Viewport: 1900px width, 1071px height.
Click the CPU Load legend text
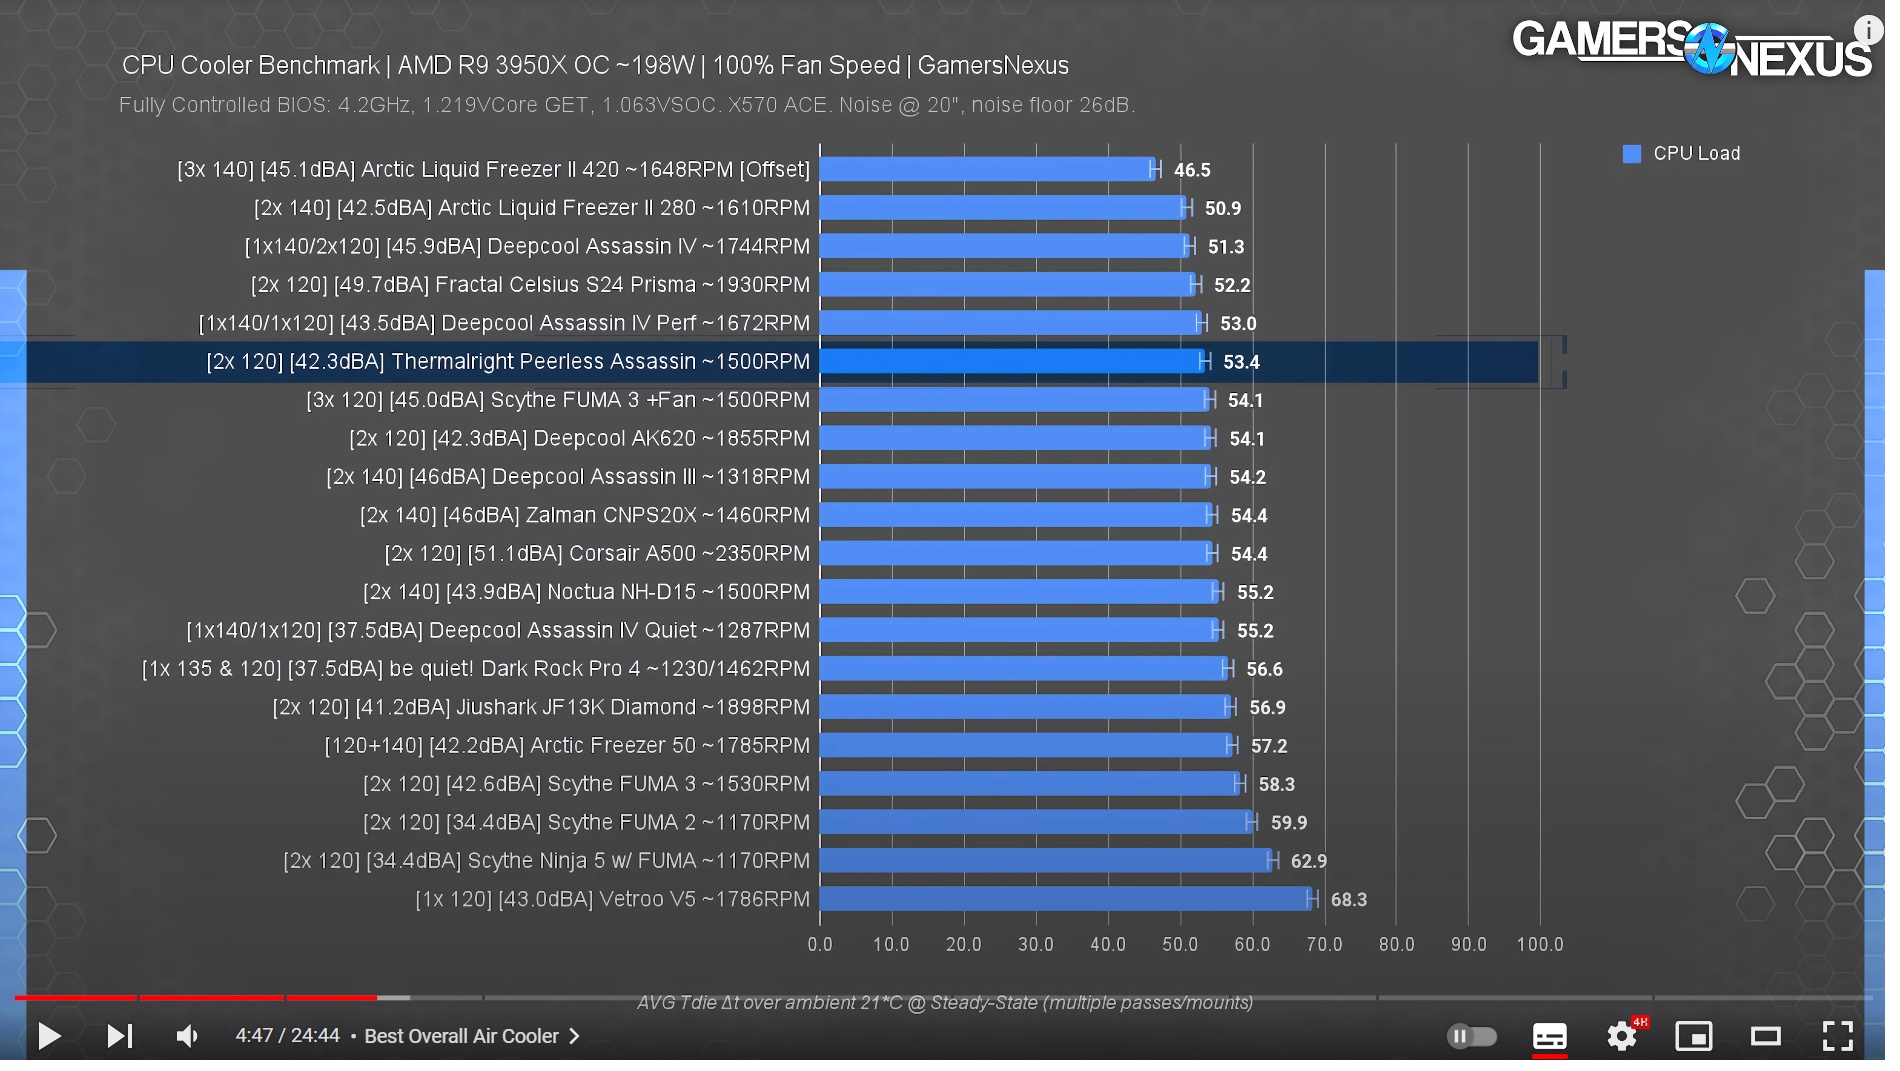pyautogui.click(x=1697, y=154)
